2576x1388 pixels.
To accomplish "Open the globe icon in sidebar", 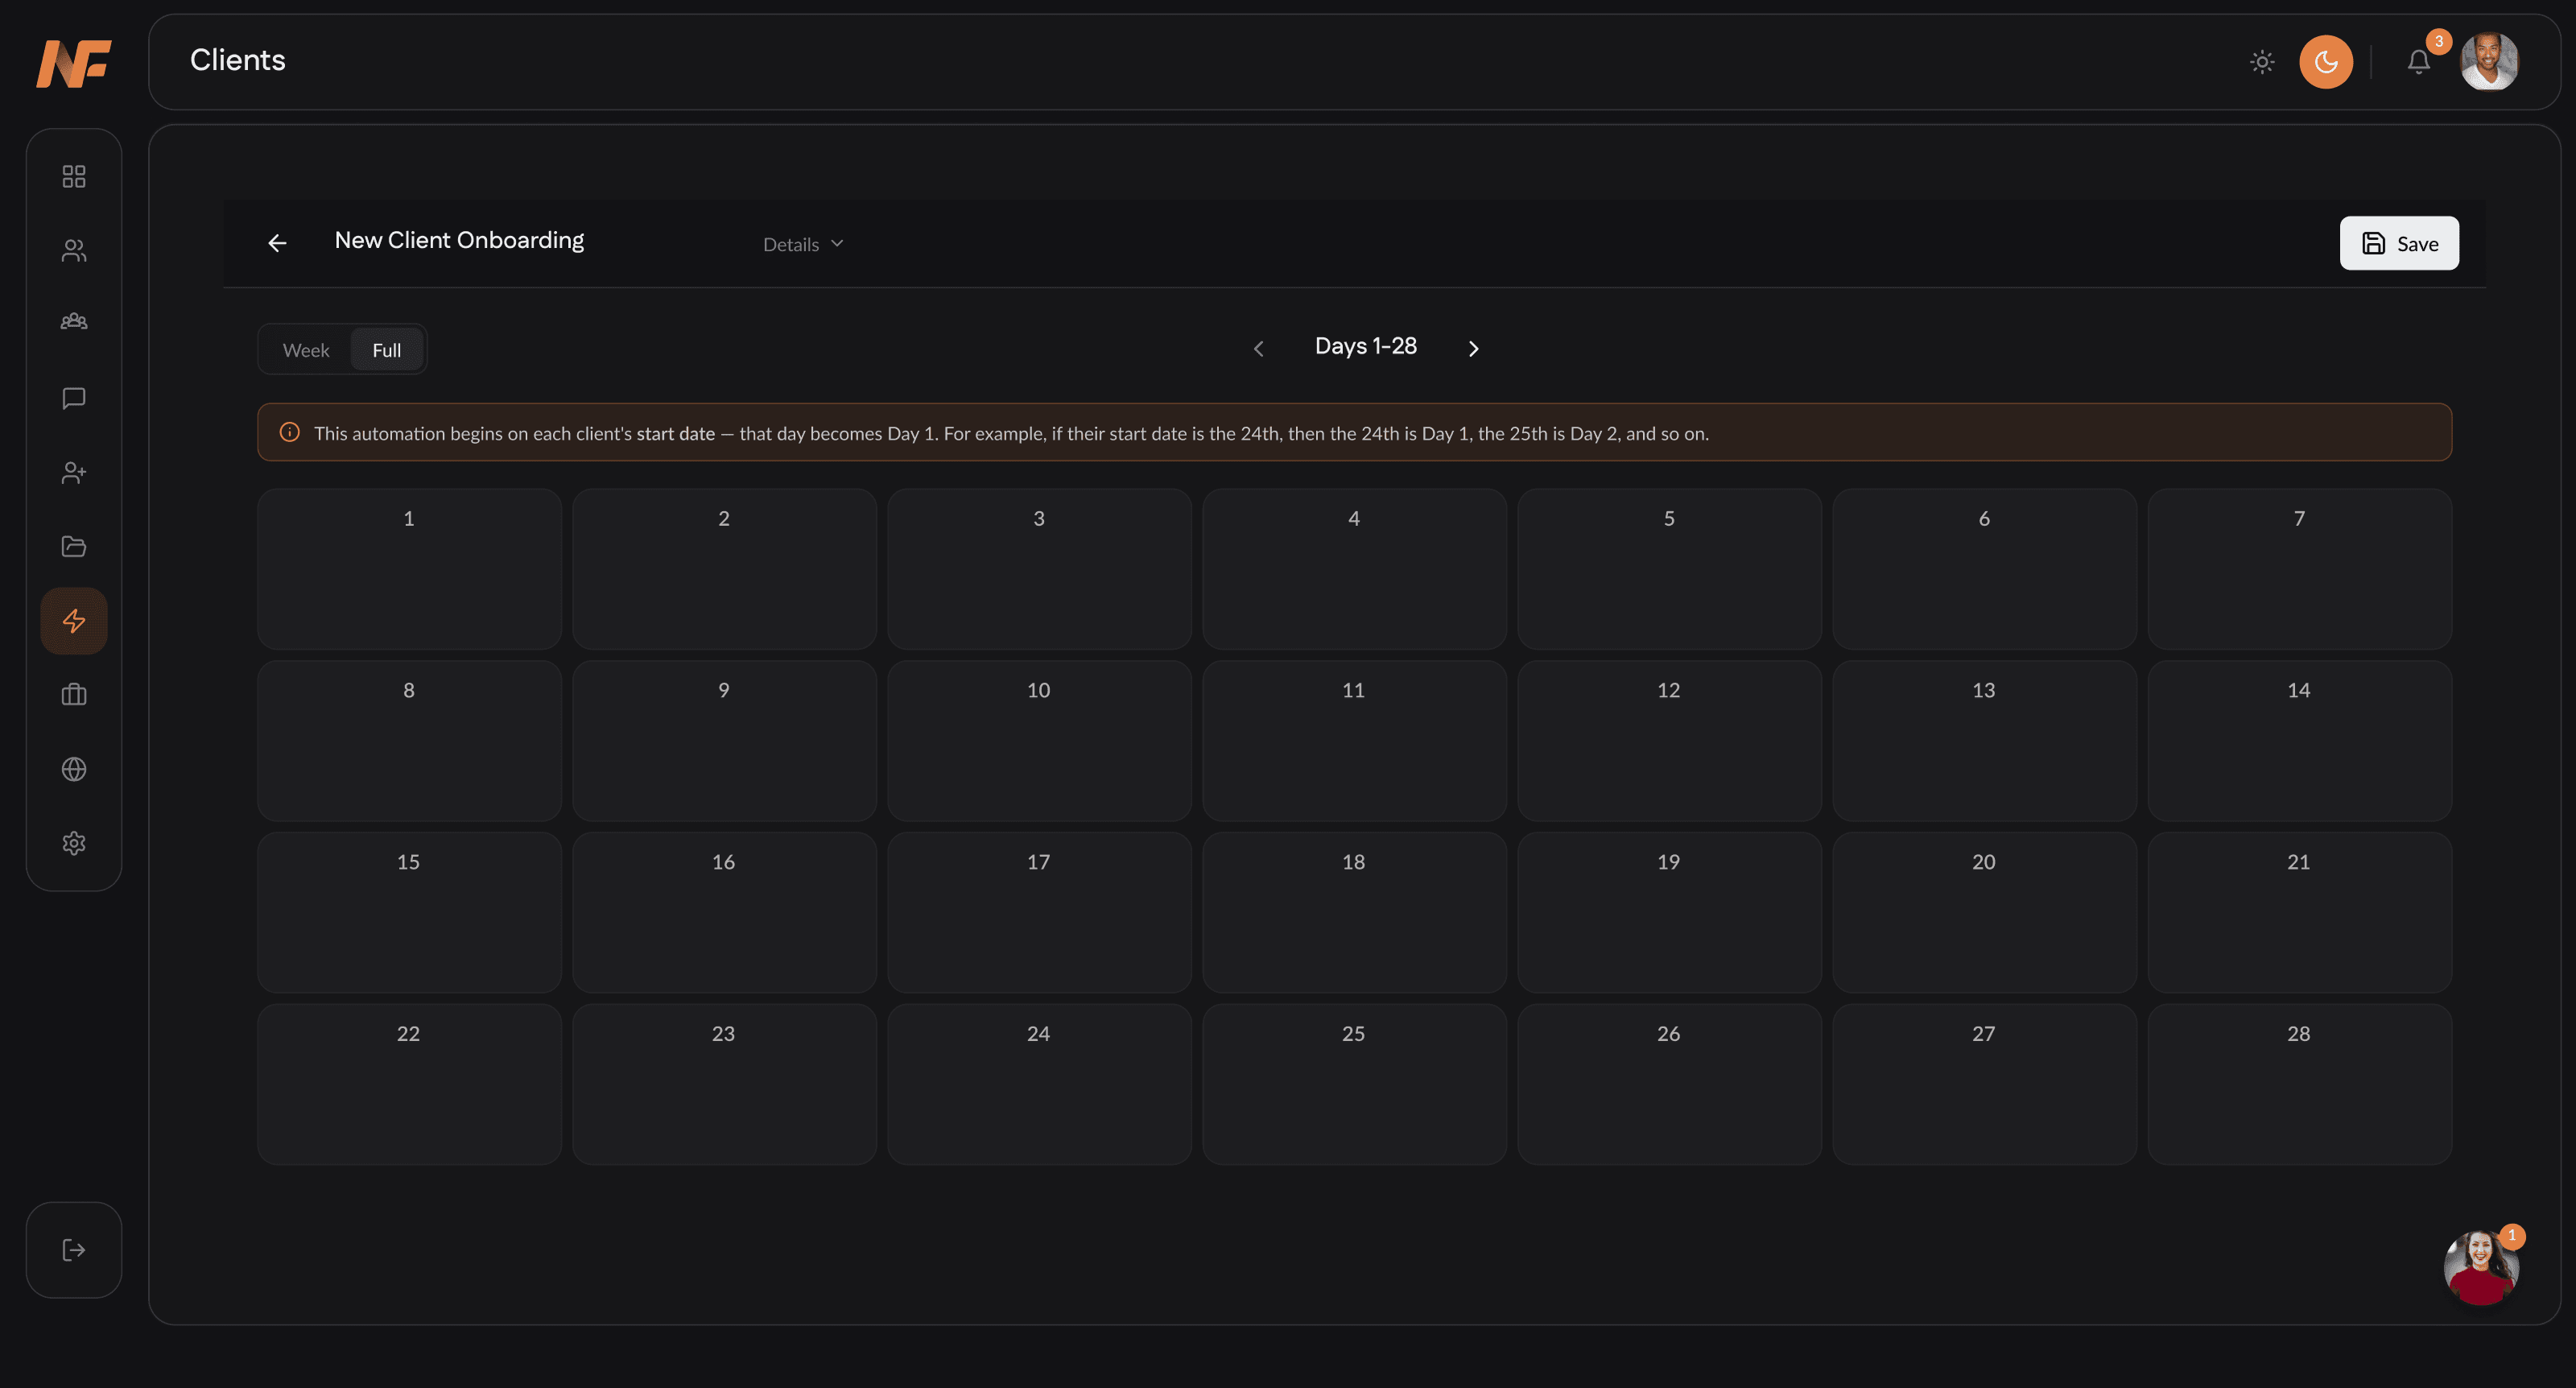I will (x=74, y=769).
